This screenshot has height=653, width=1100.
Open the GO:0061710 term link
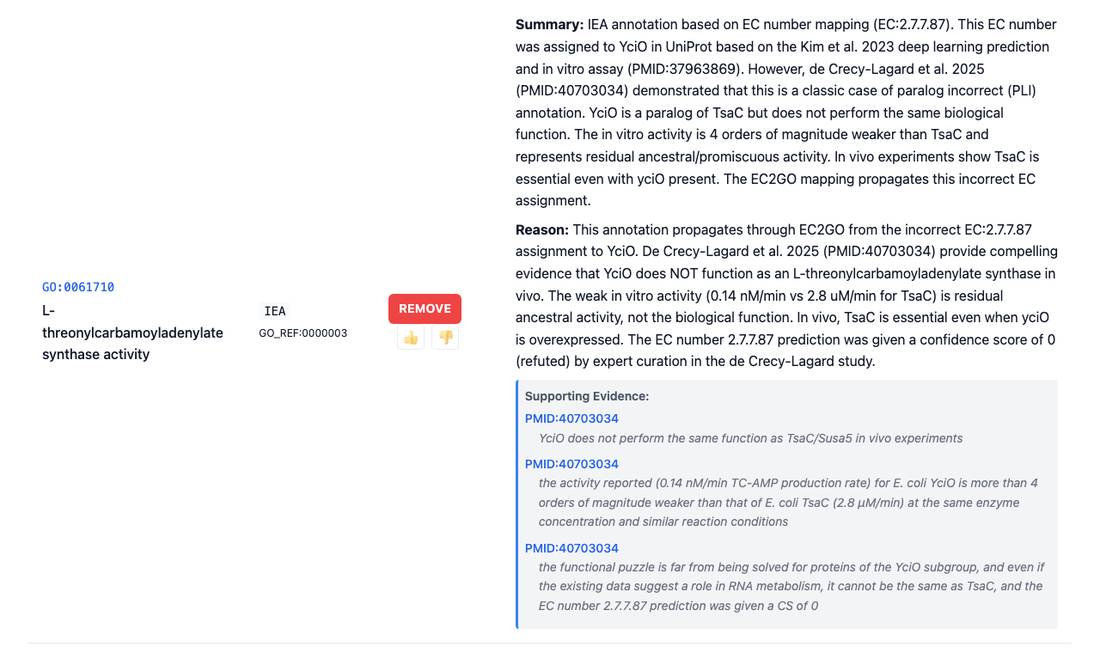coord(78,287)
